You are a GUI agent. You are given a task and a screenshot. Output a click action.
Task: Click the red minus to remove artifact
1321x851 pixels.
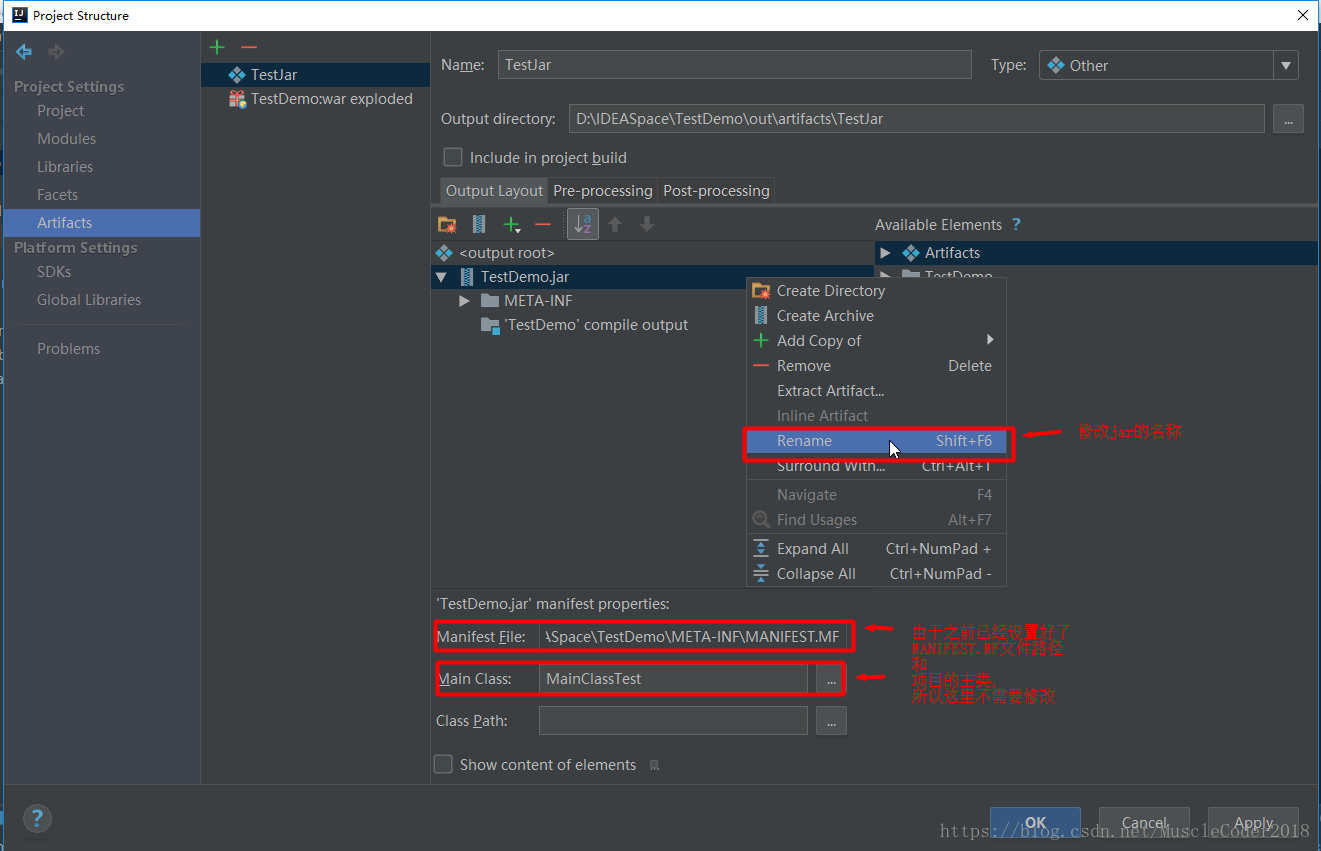point(249,47)
